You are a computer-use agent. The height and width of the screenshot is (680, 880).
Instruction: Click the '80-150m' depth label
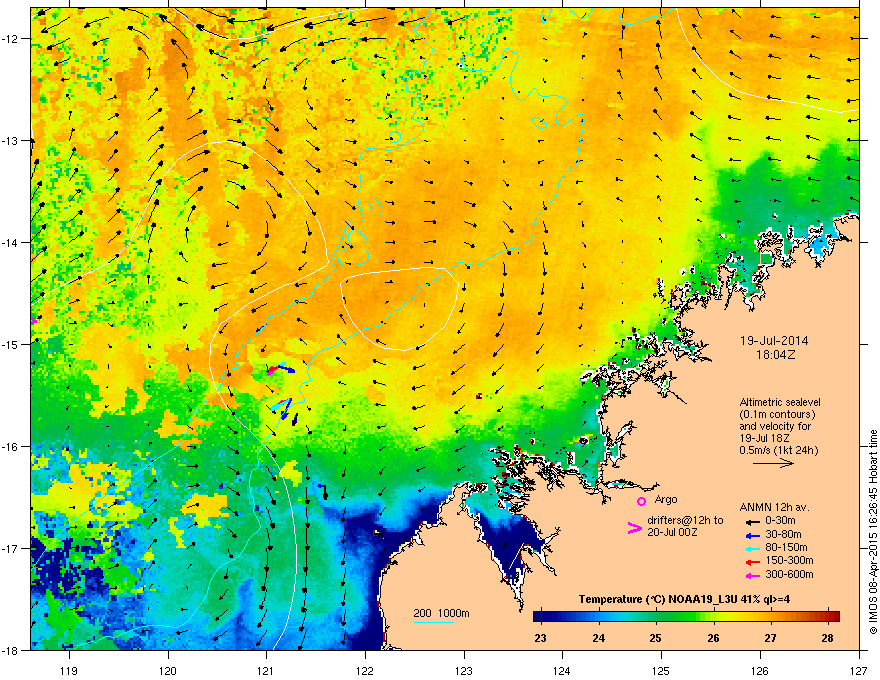786,548
